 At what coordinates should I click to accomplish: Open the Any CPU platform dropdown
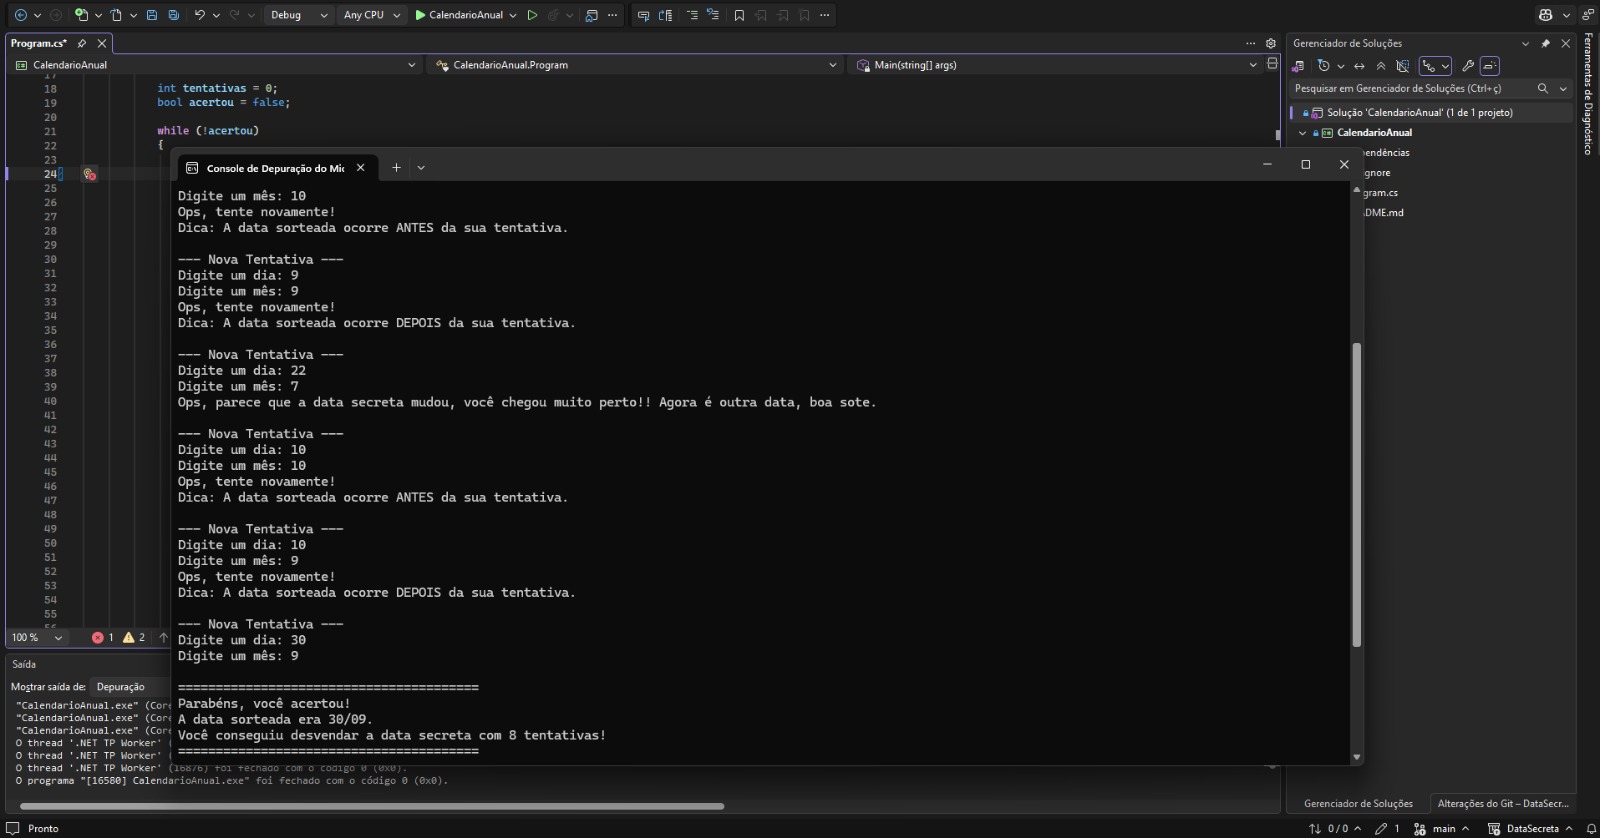coord(371,15)
